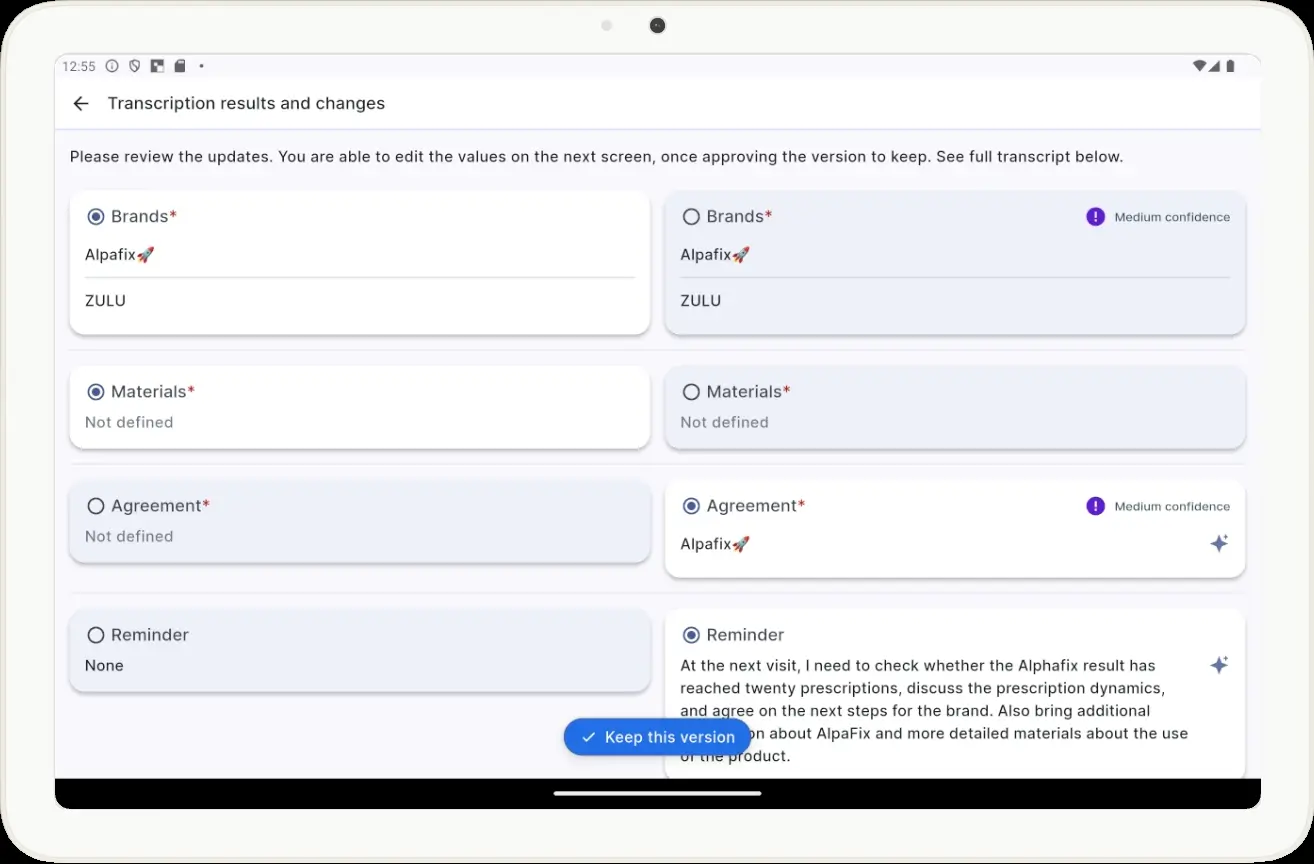
Task: Go back using the arrow icon
Action: [x=81, y=103]
